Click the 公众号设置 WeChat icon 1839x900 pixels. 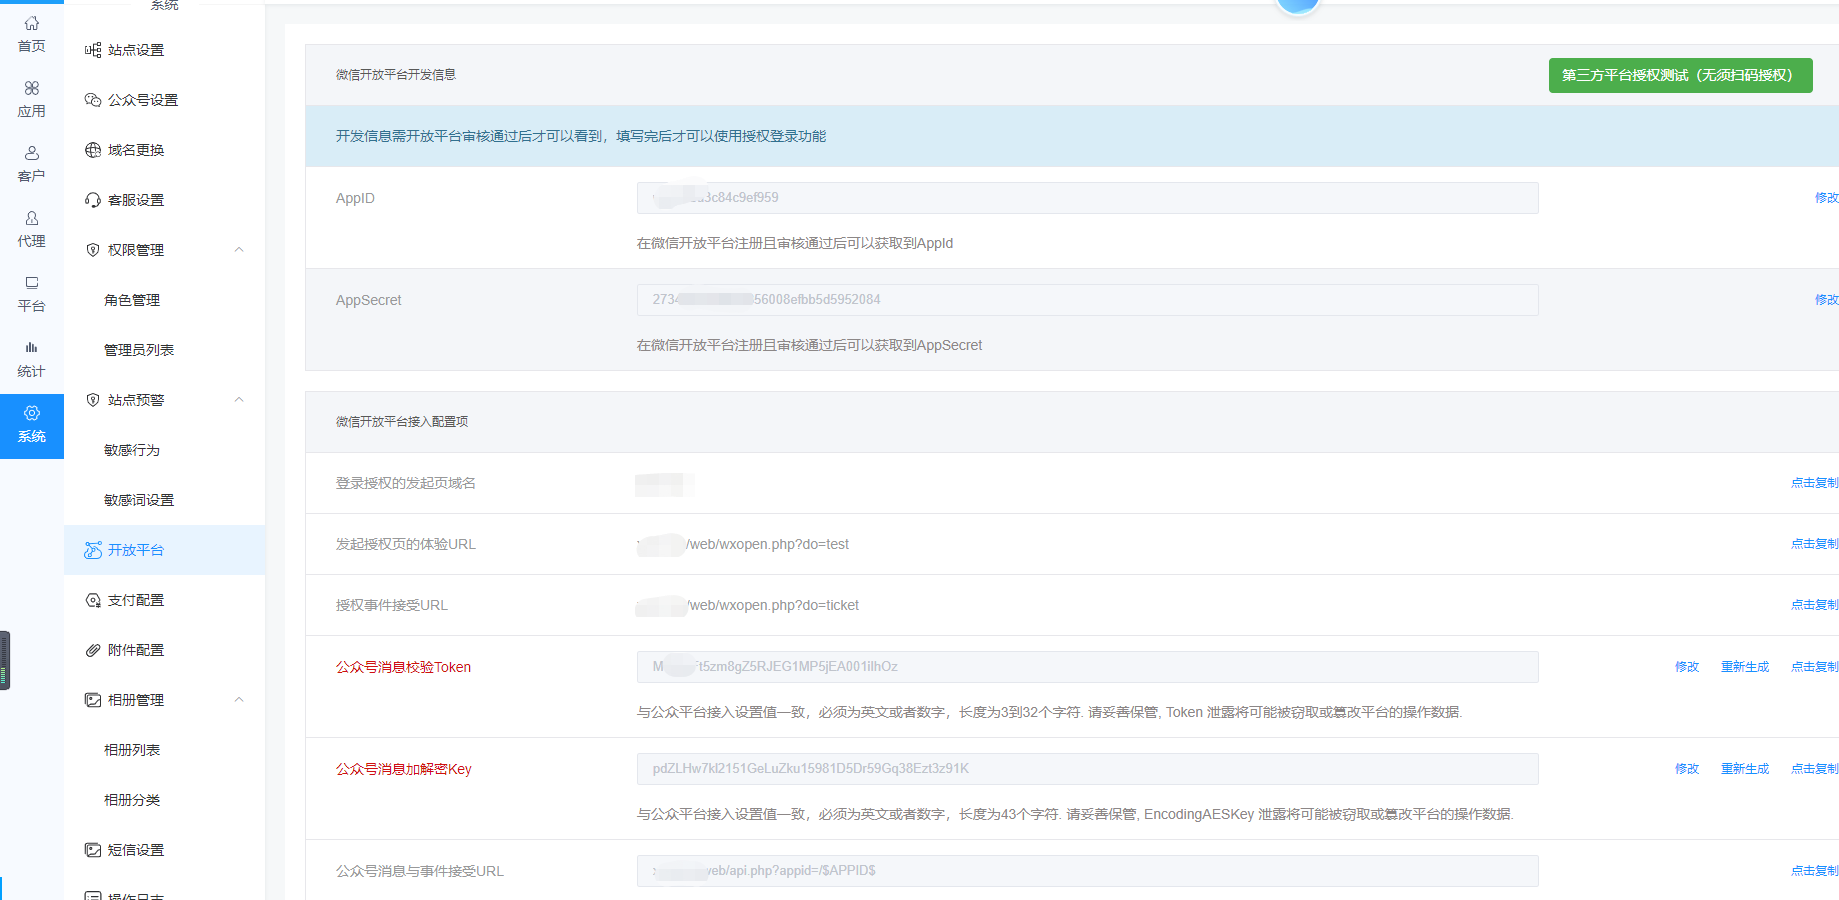coord(93,100)
